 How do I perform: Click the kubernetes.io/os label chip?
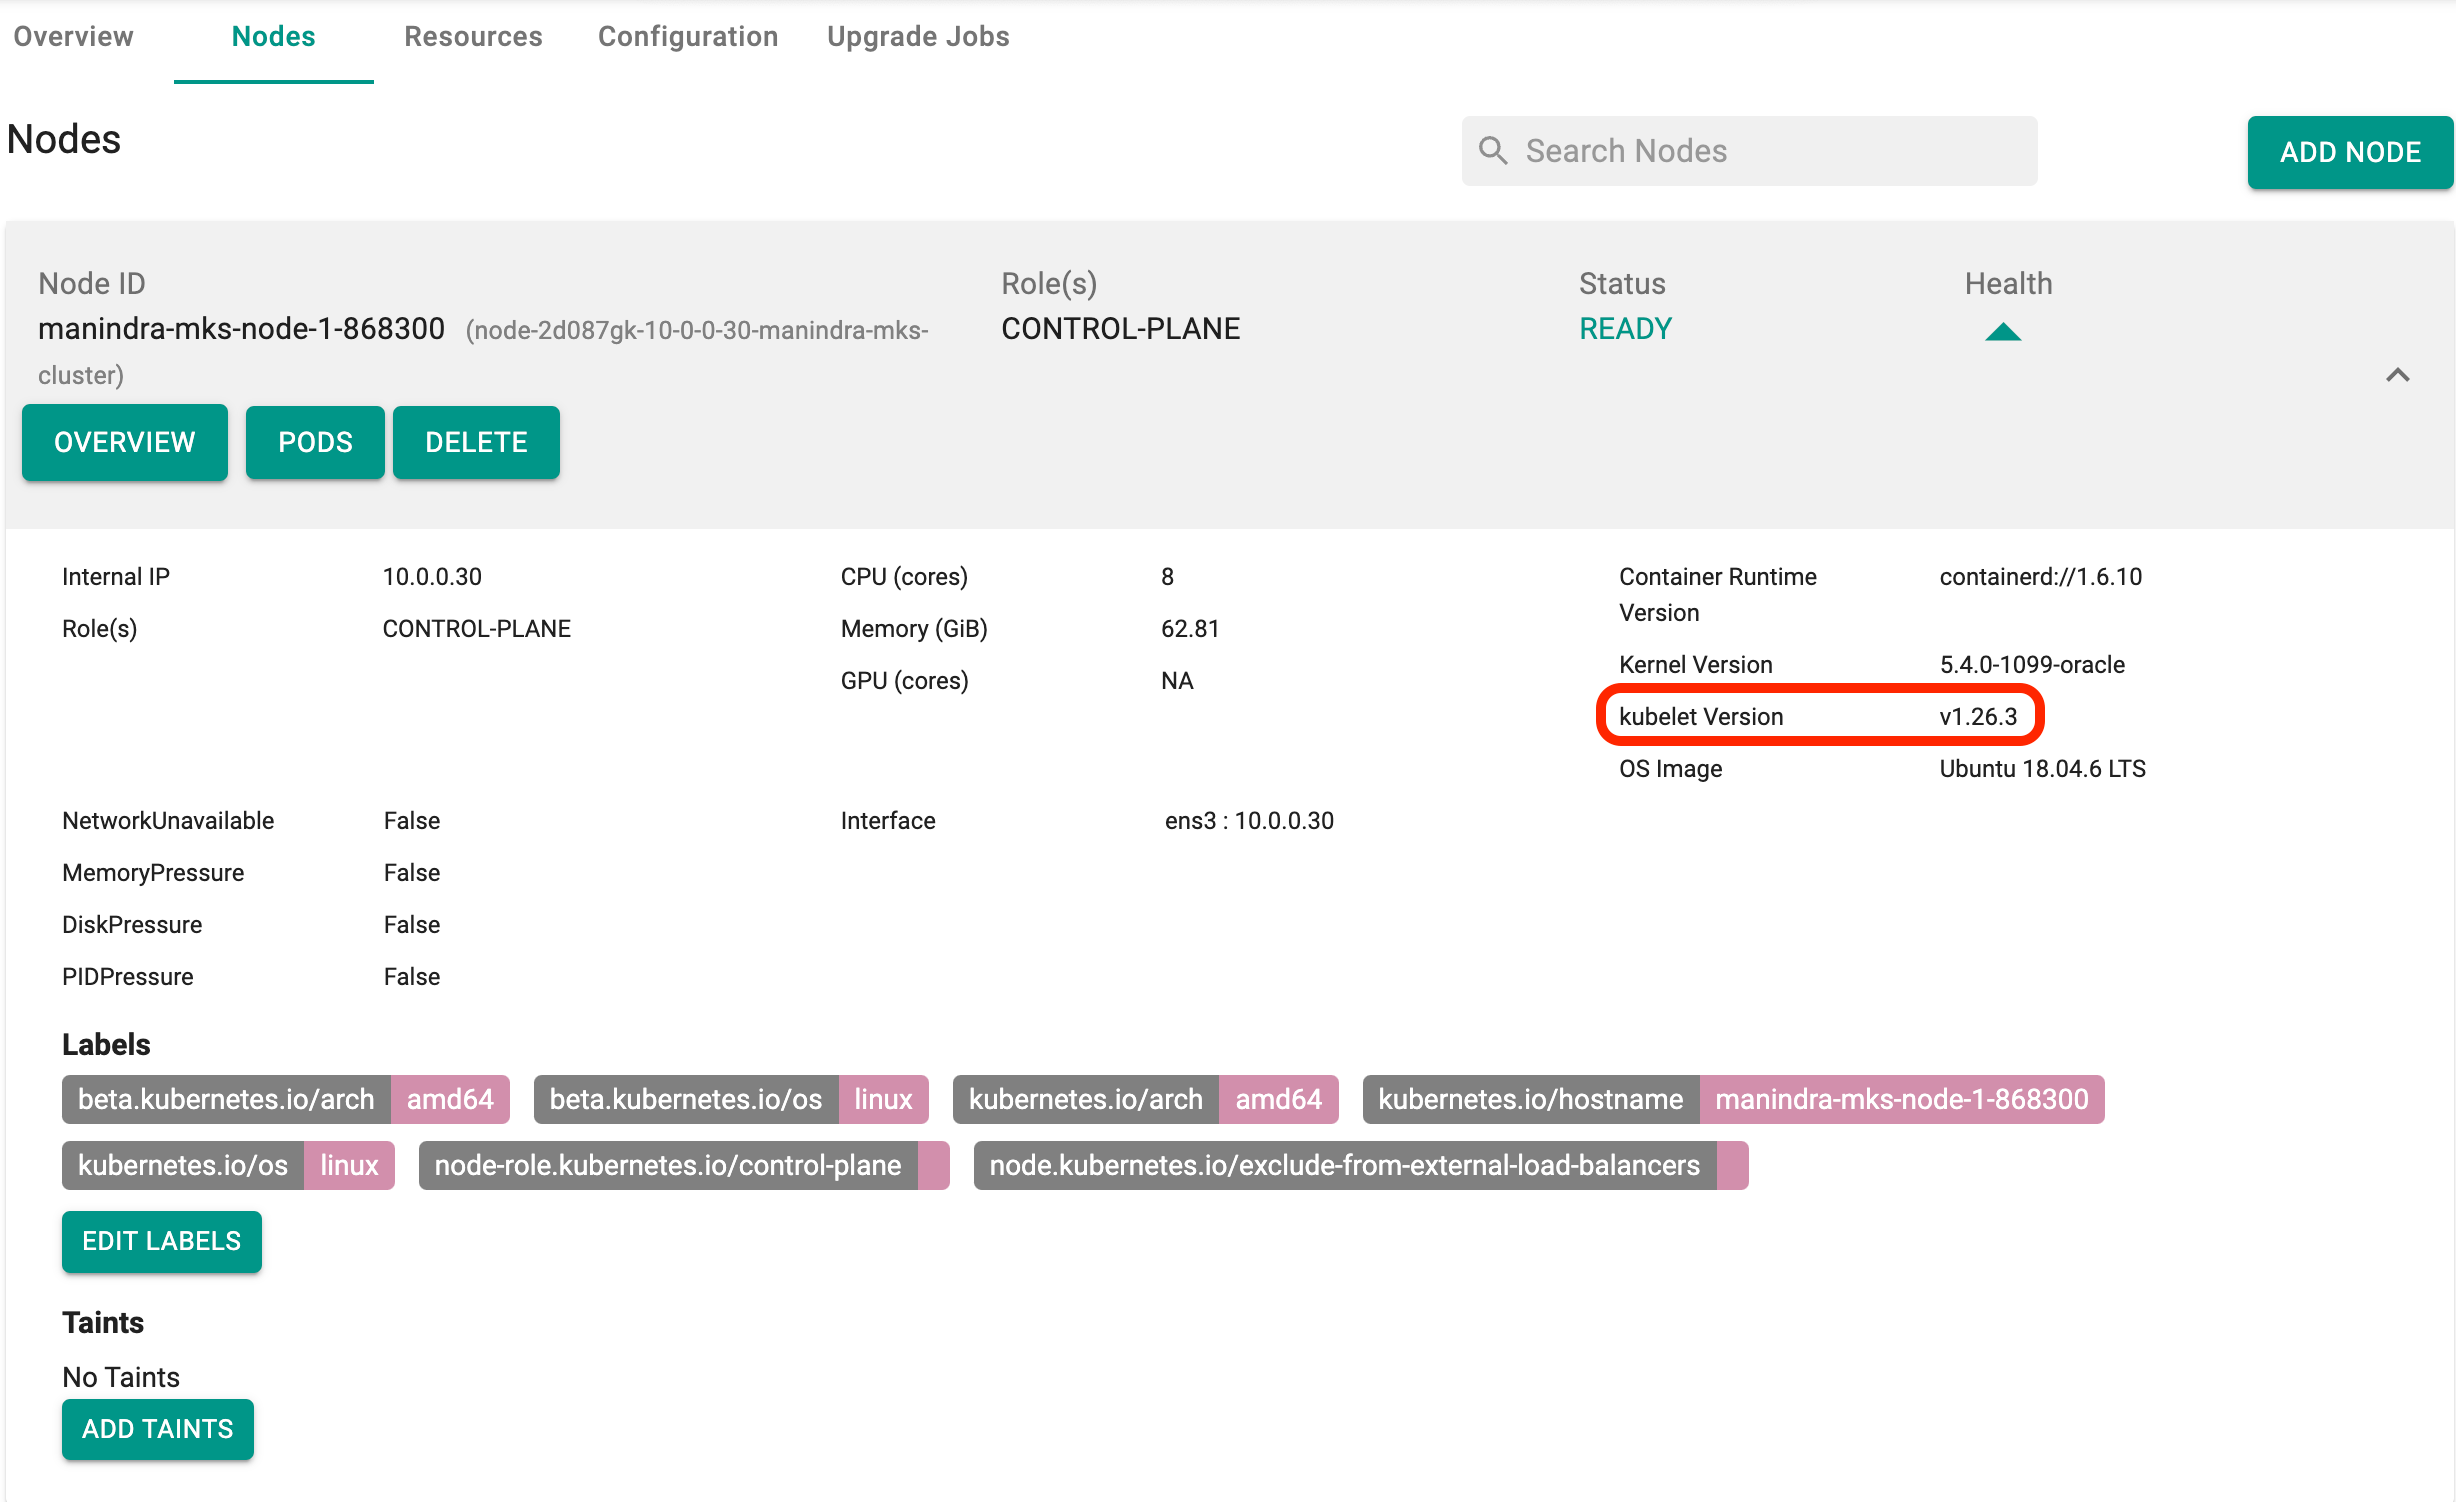tap(228, 1165)
